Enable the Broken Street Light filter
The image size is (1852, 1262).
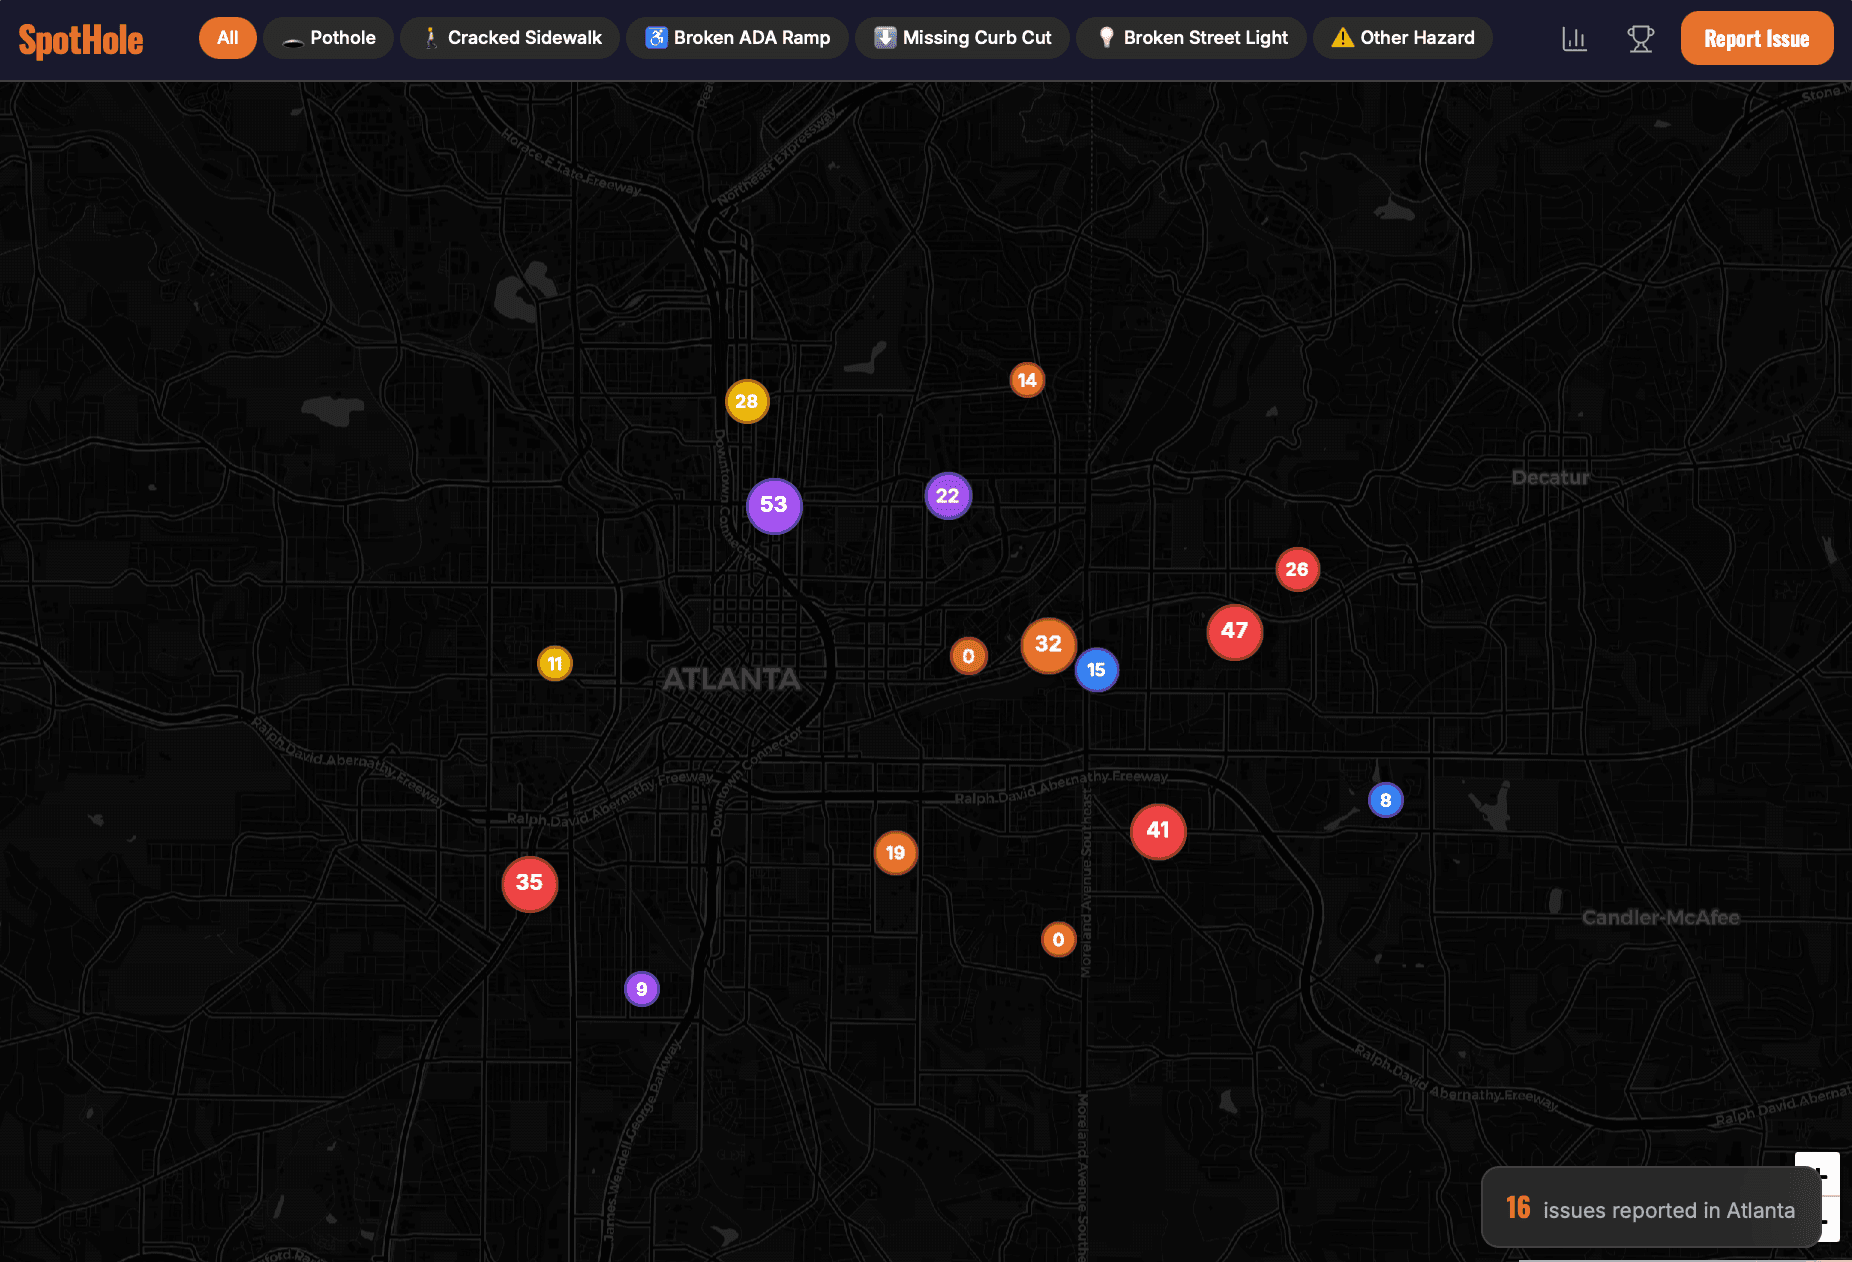point(1191,38)
